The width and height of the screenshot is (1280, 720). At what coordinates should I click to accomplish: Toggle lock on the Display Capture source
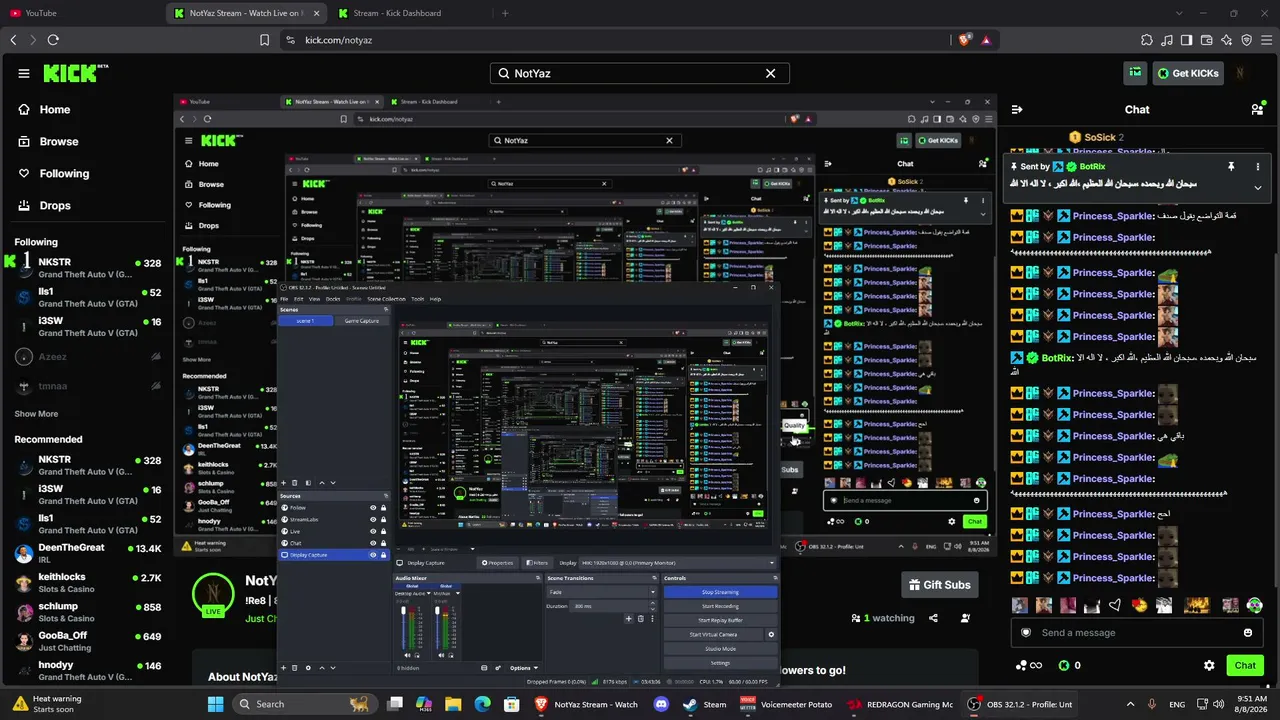pos(384,555)
